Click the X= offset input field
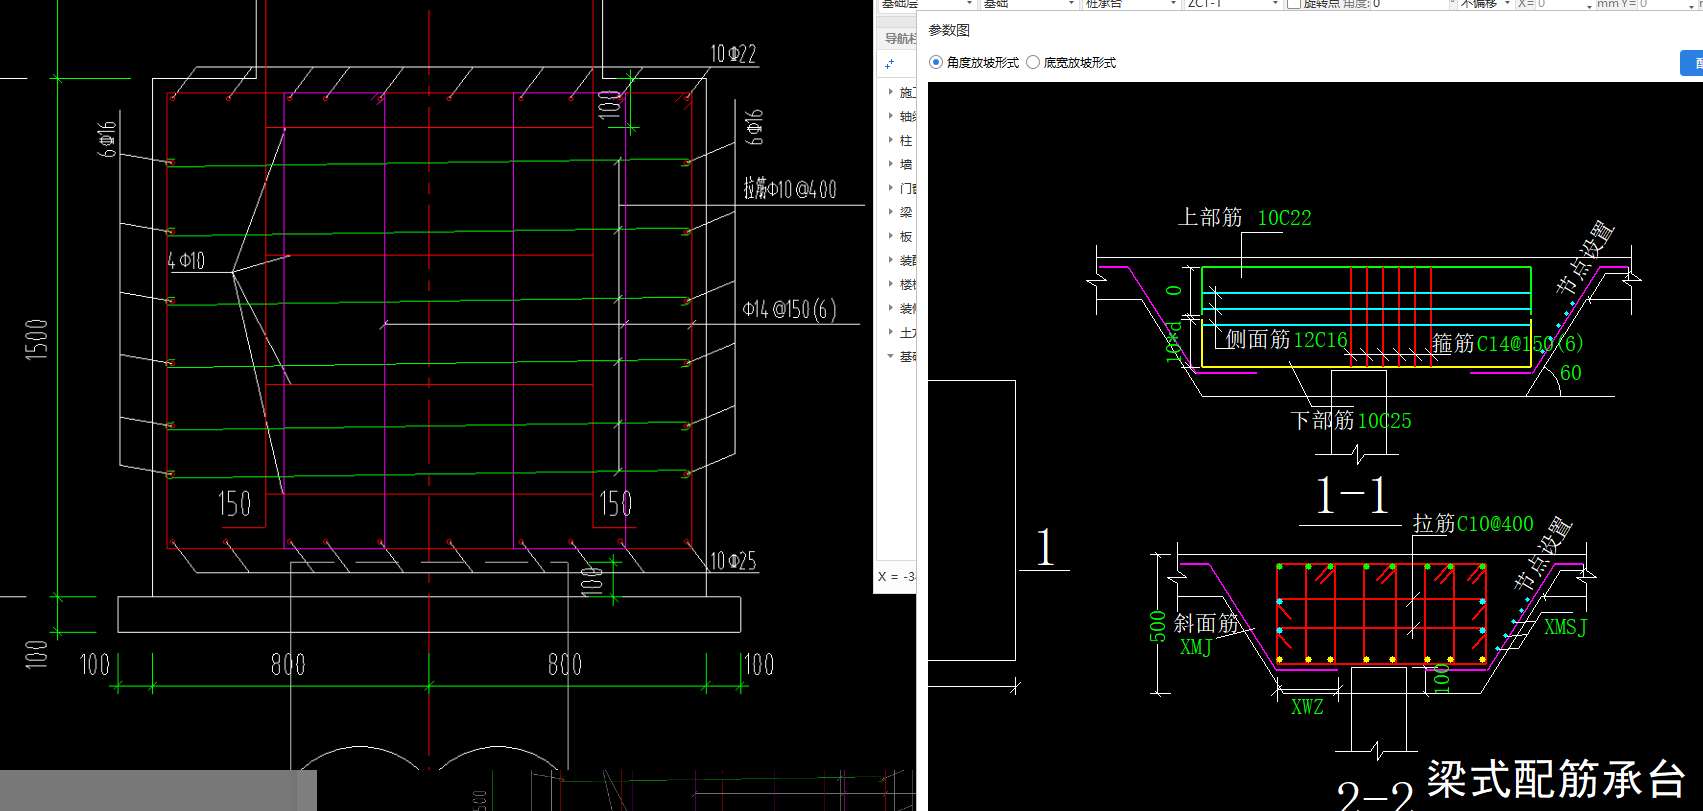The width and height of the screenshot is (1703, 811). 1563,4
